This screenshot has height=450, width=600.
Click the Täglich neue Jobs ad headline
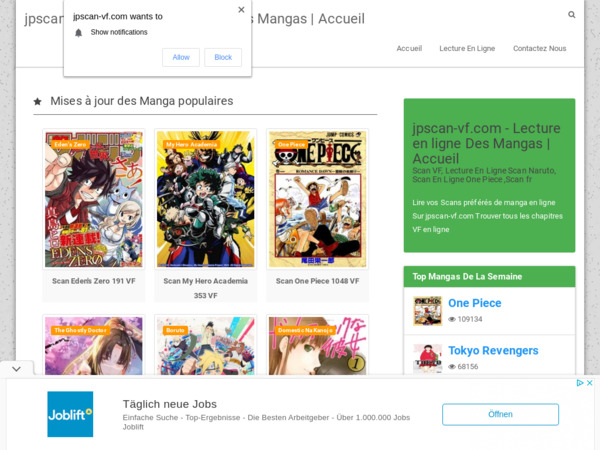click(170, 404)
